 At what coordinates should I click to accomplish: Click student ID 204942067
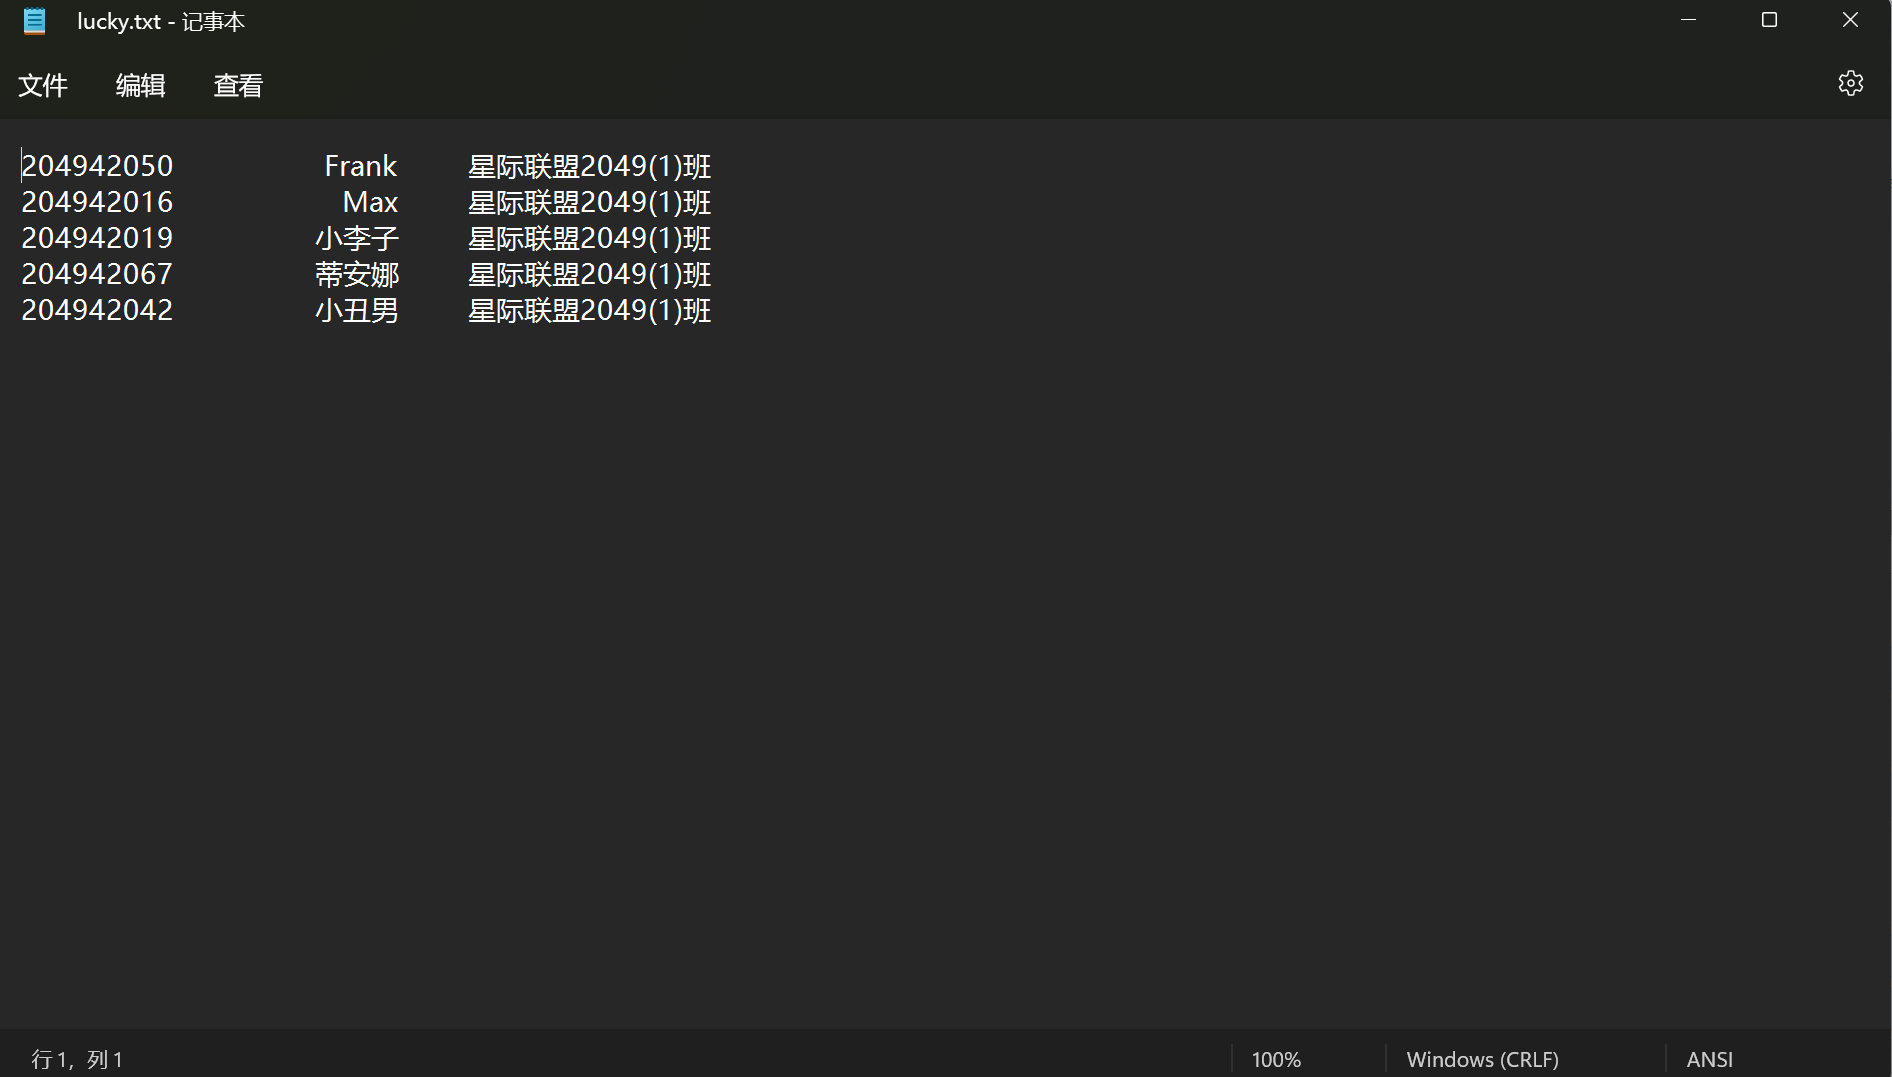coord(97,274)
